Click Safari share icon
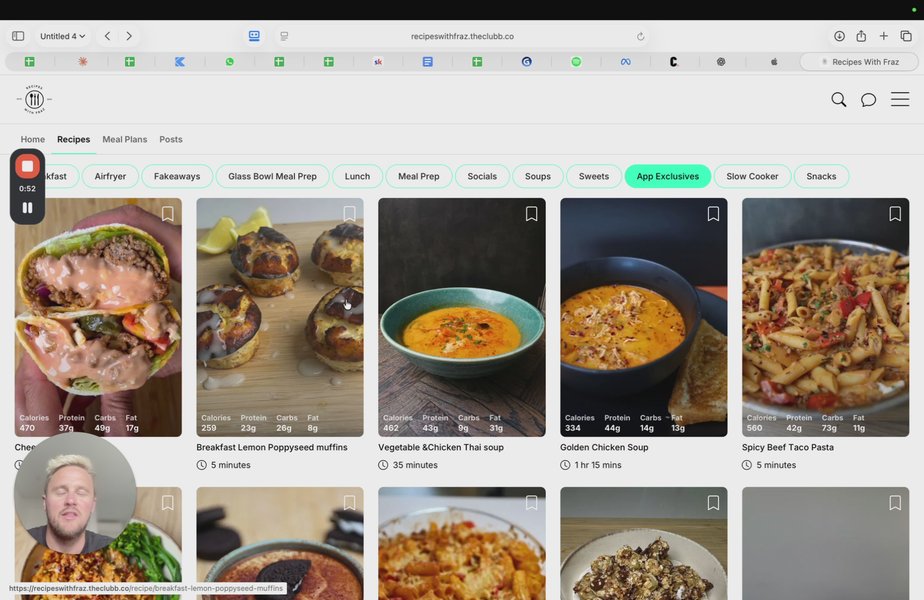Image resolution: width=924 pixels, height=600 pixels. (861, 36)
